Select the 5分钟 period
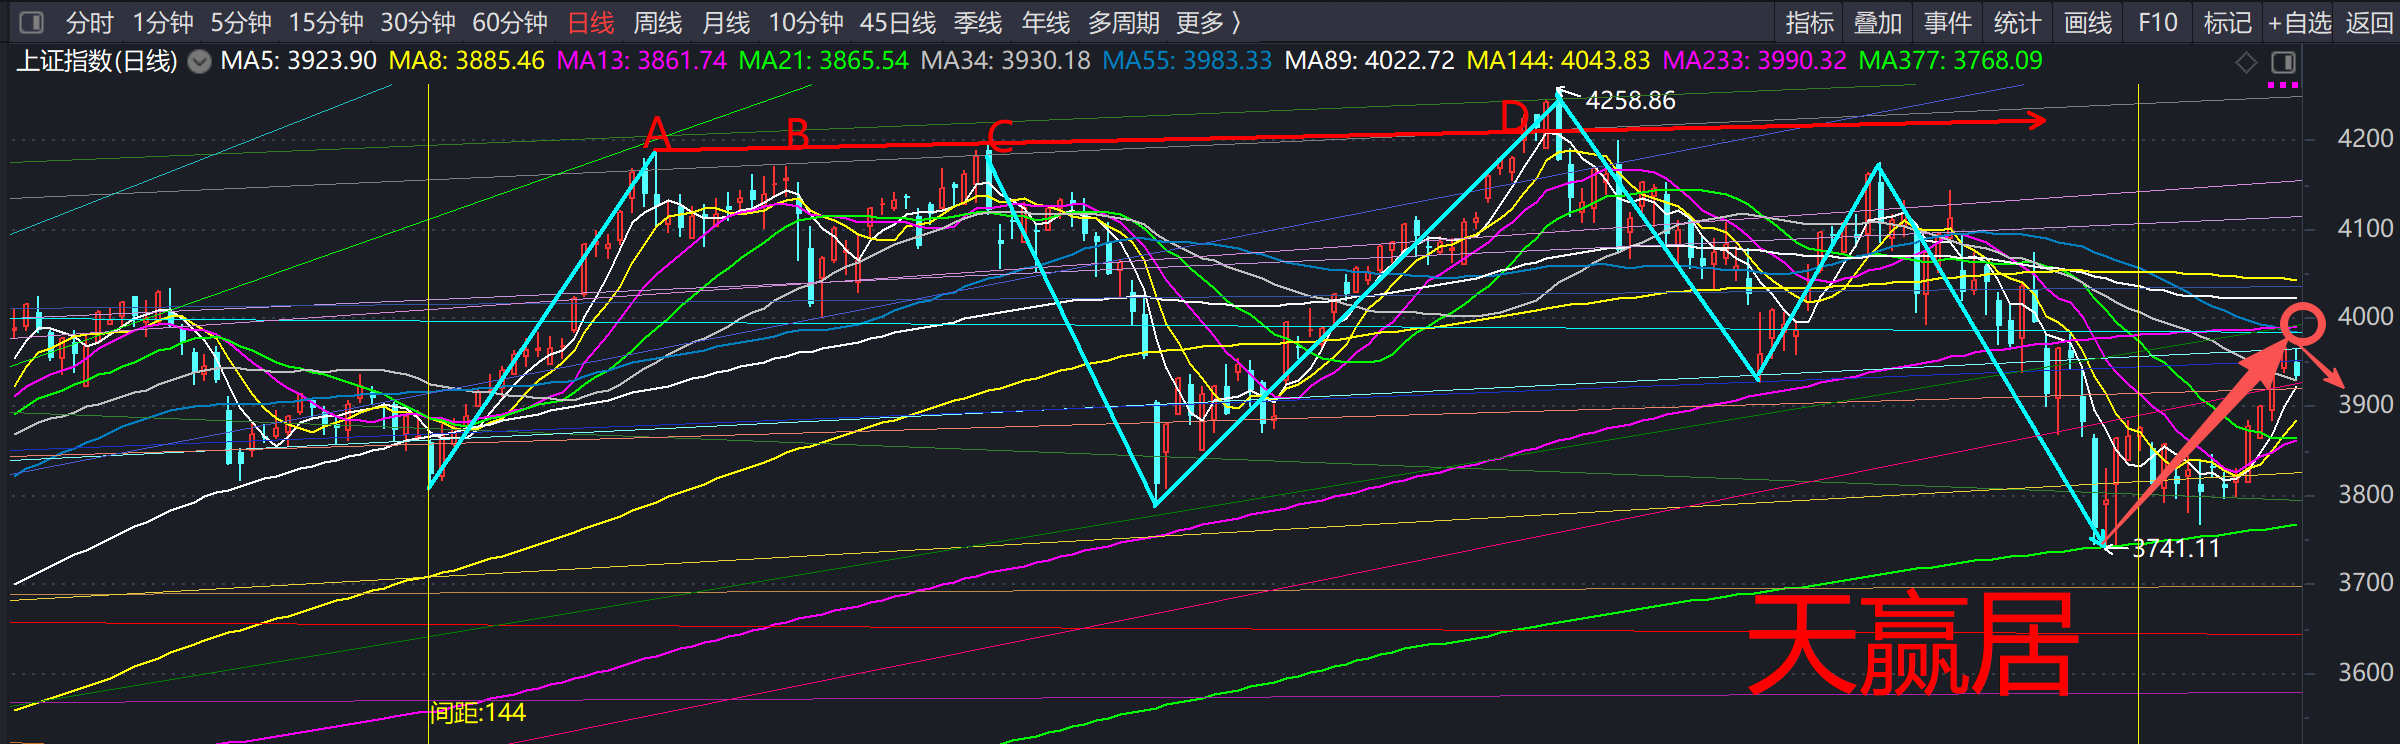 pos(241,22)
